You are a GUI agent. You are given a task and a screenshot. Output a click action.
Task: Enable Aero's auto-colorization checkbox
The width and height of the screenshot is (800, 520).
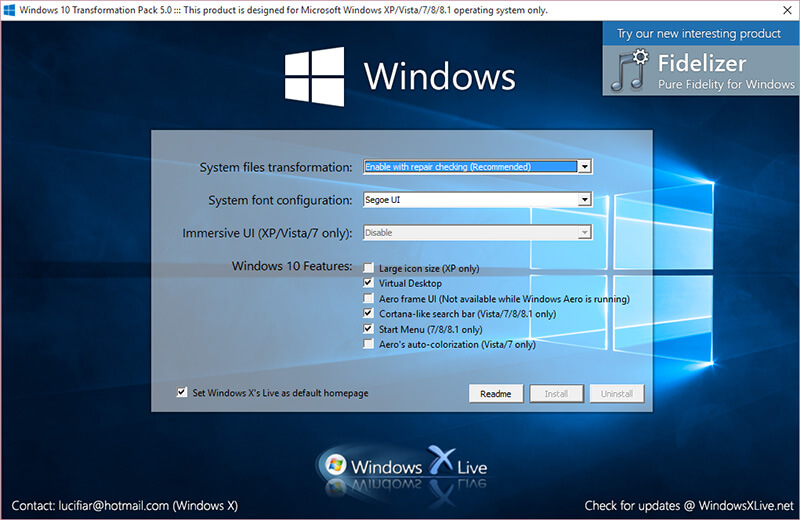tap(368, 344)
